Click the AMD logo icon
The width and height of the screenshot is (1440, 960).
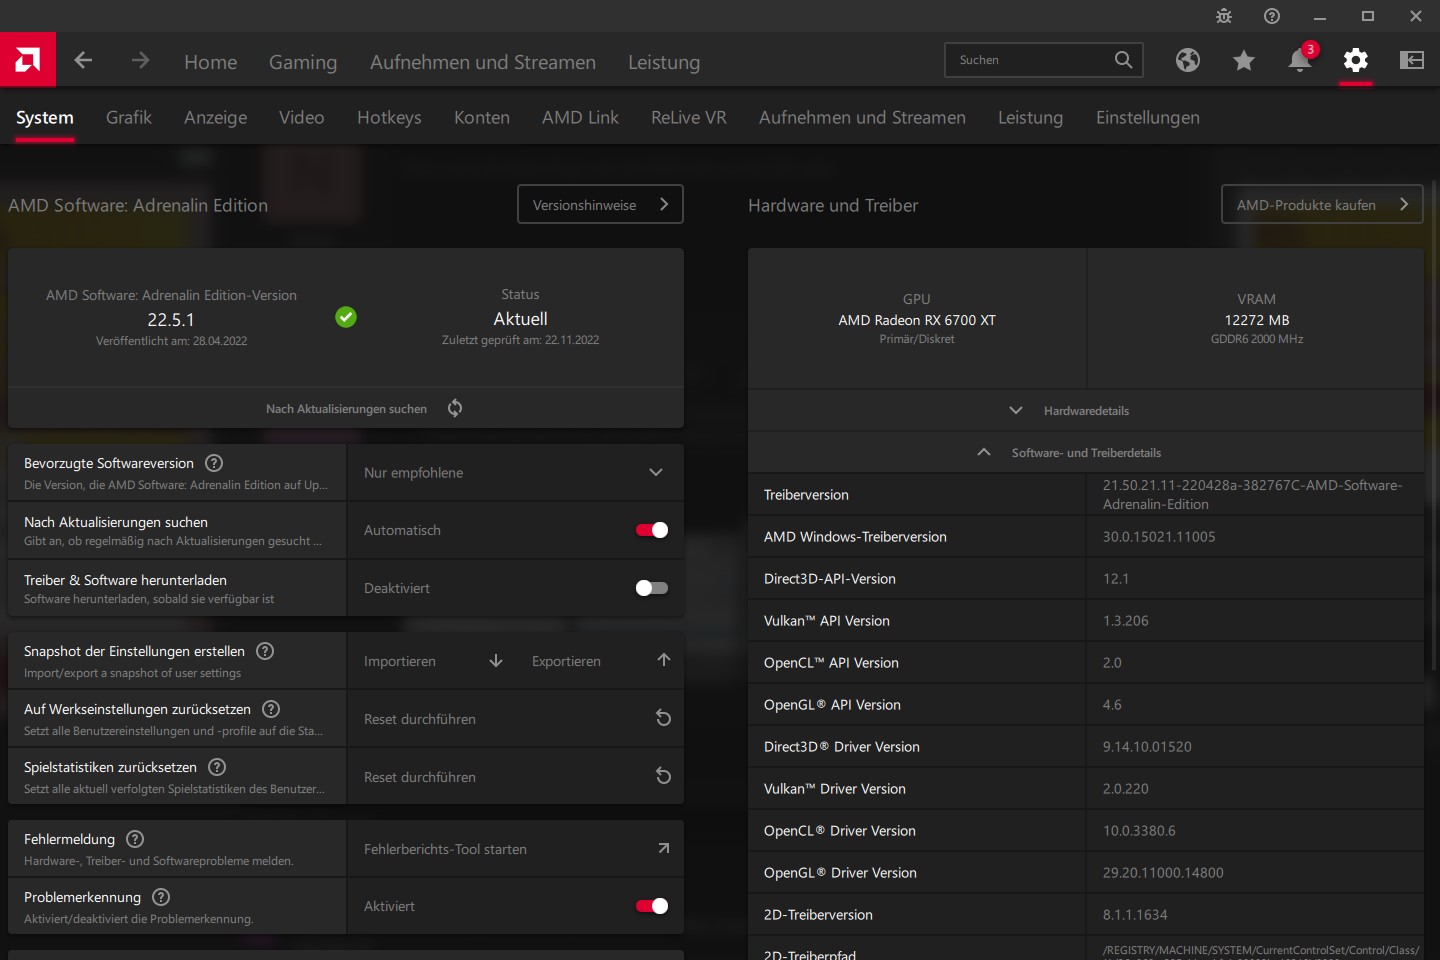(28, 60)
